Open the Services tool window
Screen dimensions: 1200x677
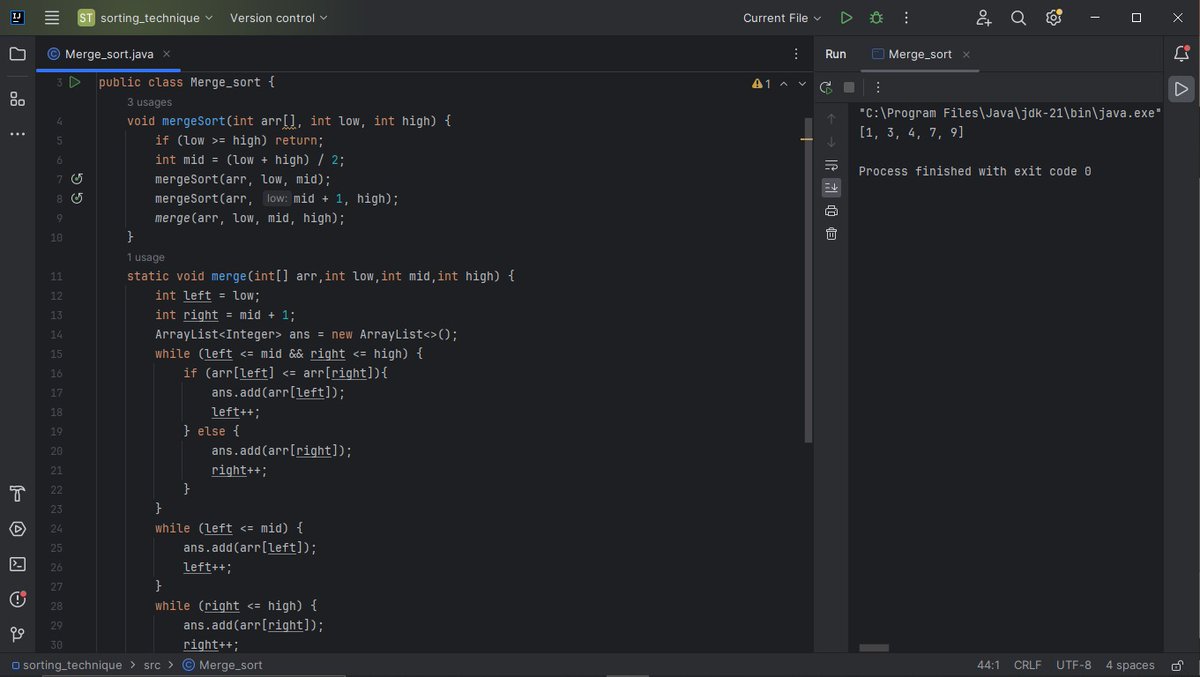pyautogui.click(x=16, y=528)
